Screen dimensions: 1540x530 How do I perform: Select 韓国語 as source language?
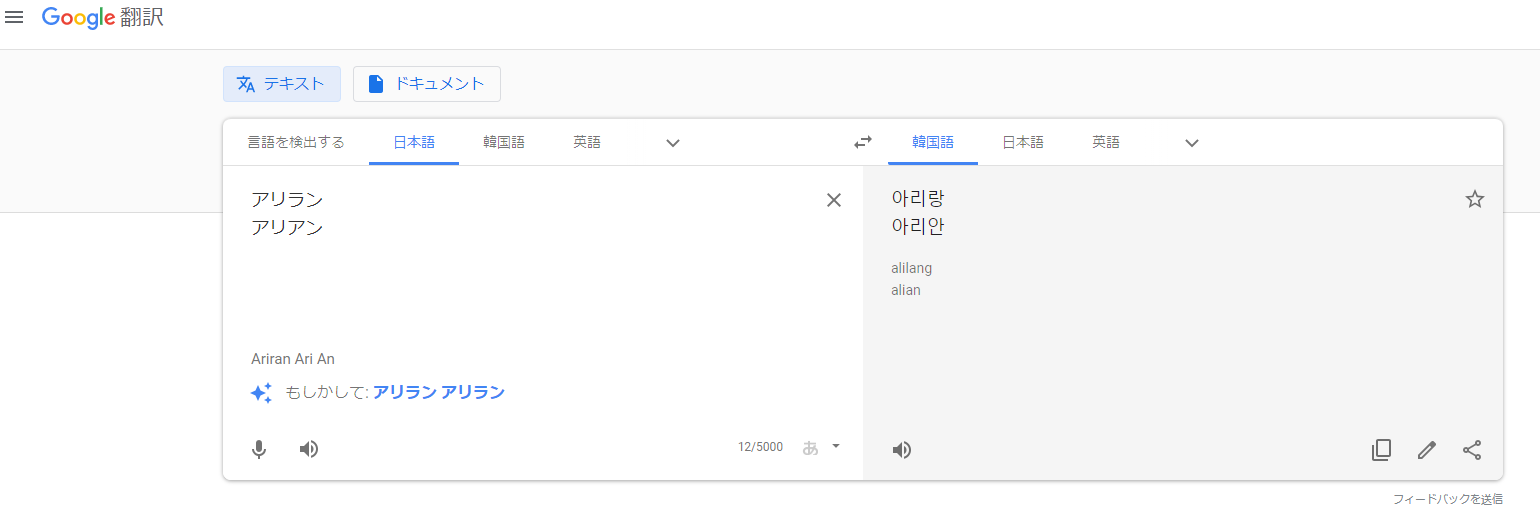click(x=504, y=142)
